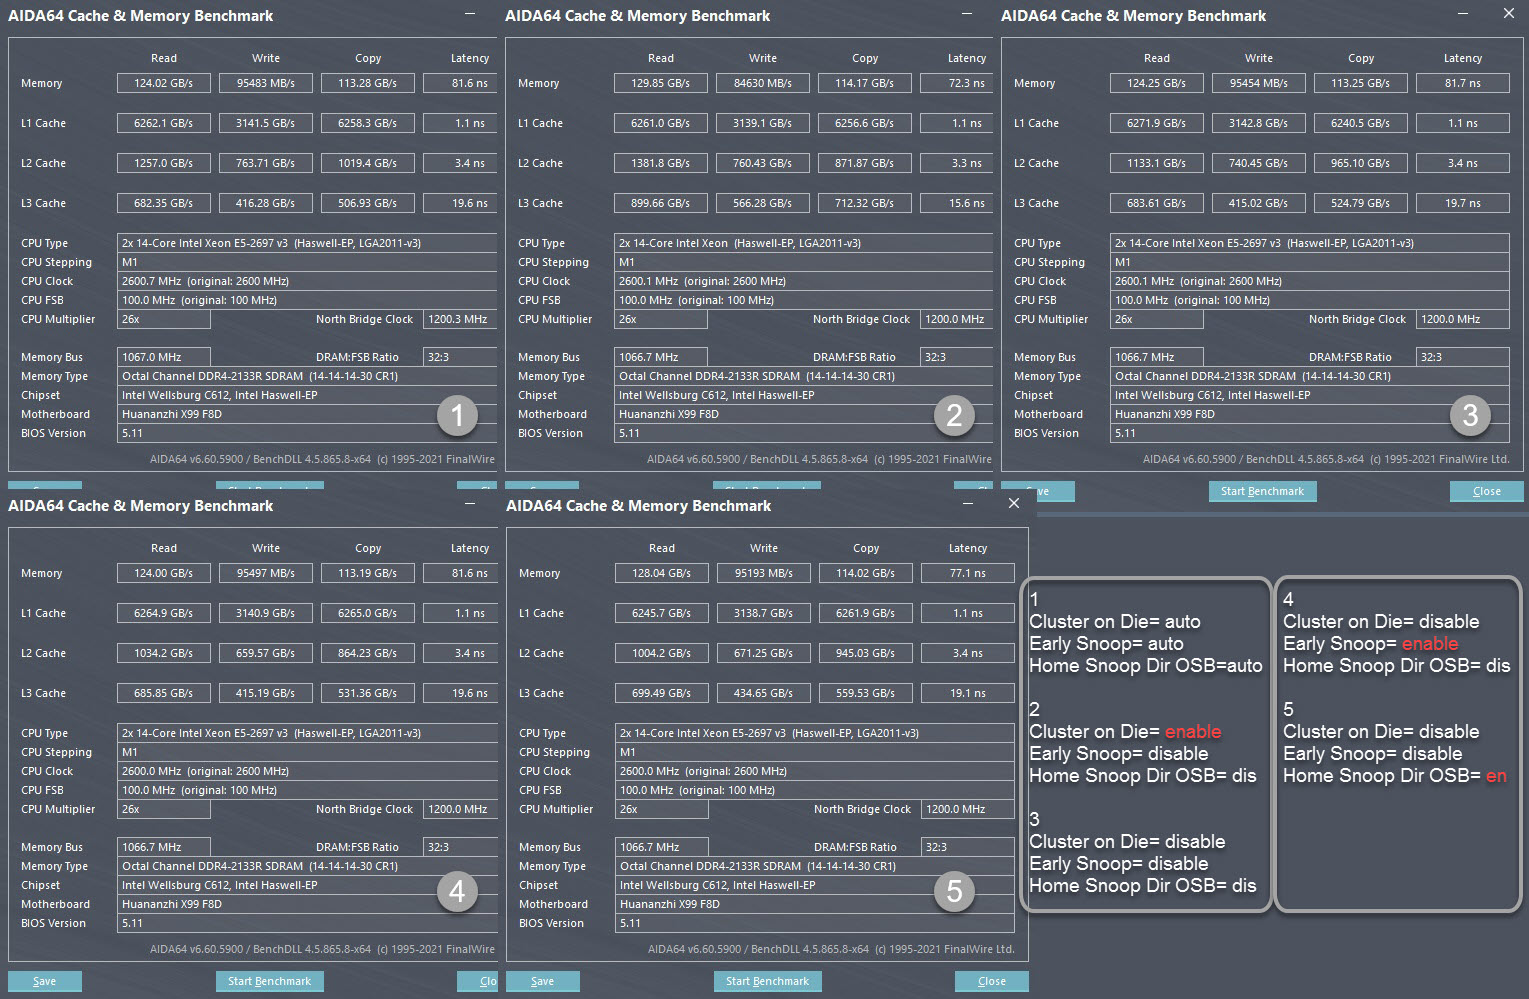Select L2 Cache Read value 1034.2 GB/s
The image size is (1529, 999).
tap(164, 653)
